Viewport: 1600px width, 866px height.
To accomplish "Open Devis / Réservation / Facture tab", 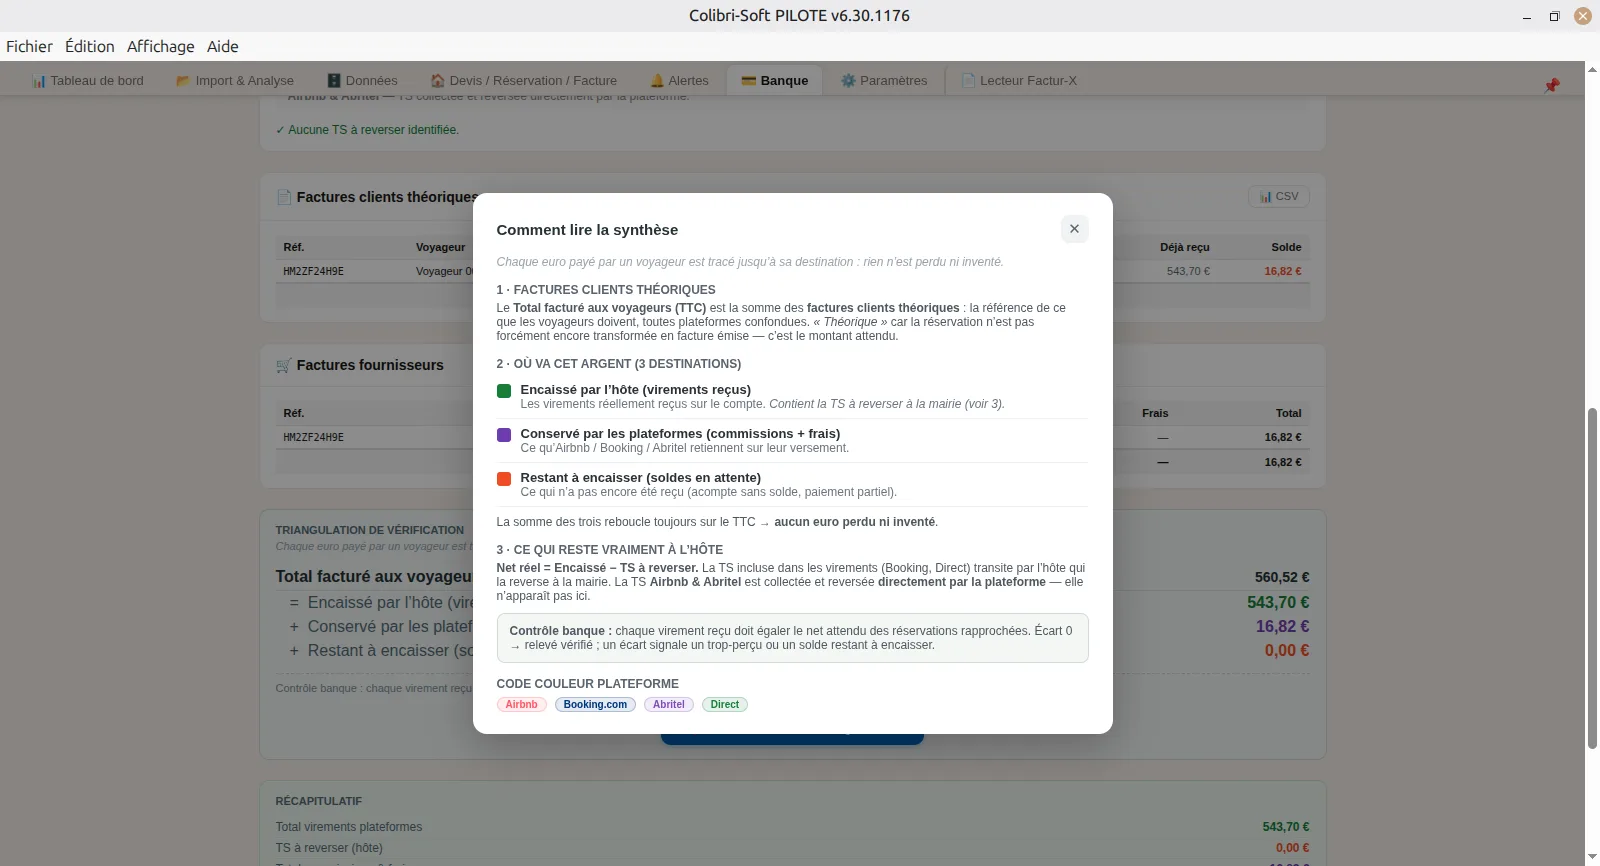I will pyautogui.click(x=524, y=81).
